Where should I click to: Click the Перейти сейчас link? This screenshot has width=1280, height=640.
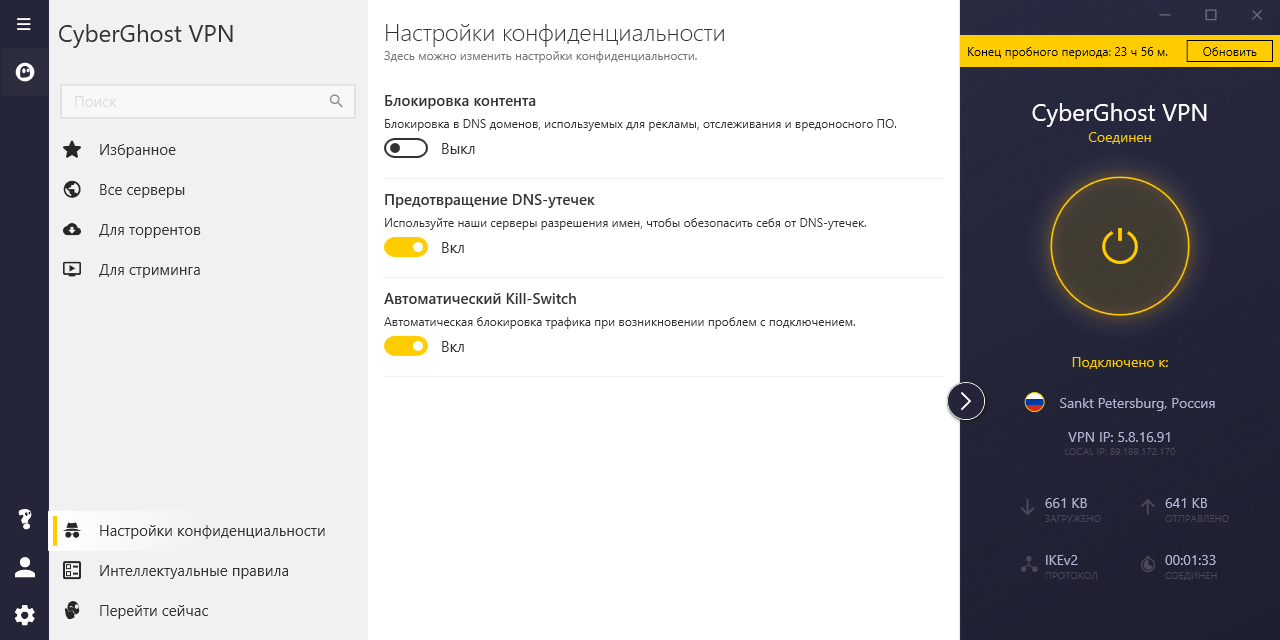click(x=154, y=611)
